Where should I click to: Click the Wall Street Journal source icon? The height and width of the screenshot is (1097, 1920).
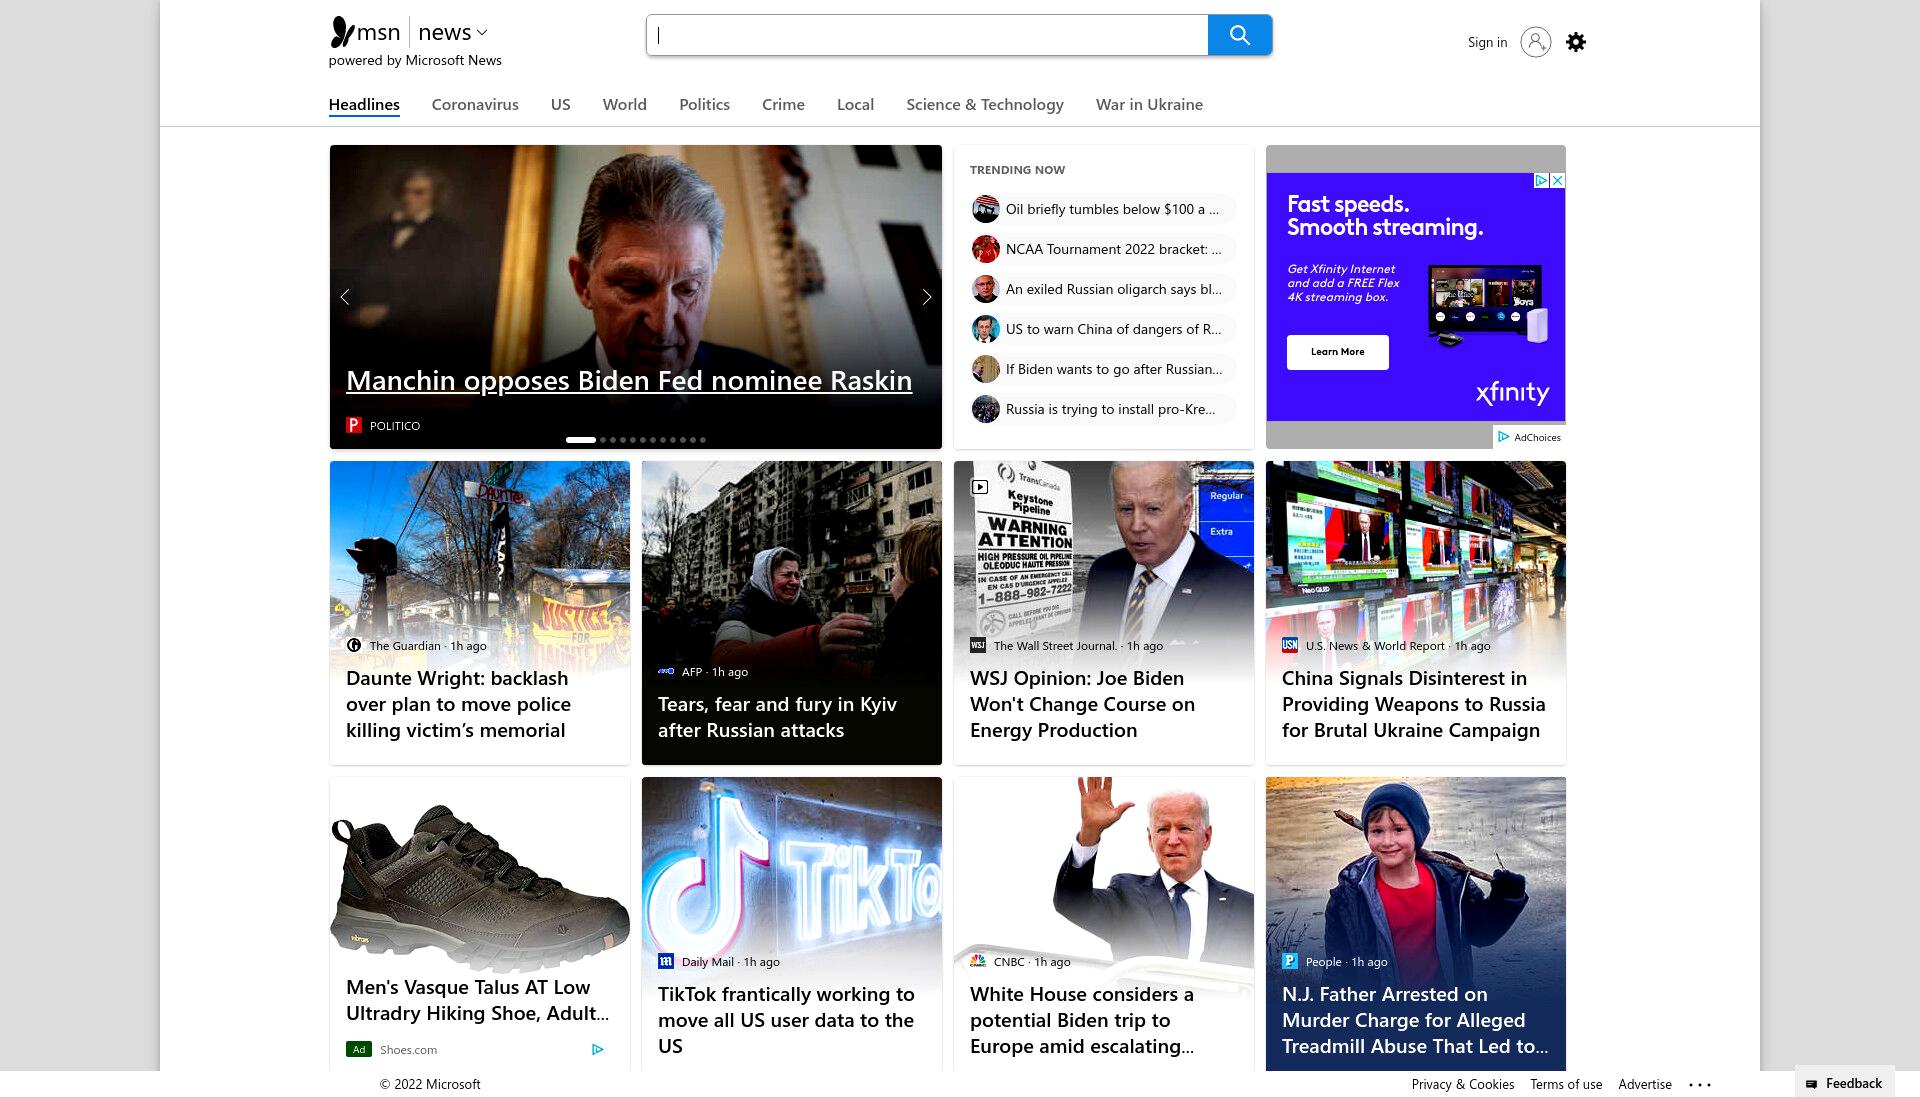point(978,645)
